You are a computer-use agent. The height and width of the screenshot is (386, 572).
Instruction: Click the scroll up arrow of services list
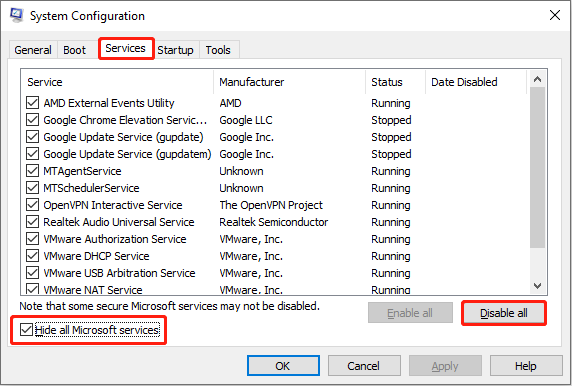pyautogui.click(x=537, y=79)
